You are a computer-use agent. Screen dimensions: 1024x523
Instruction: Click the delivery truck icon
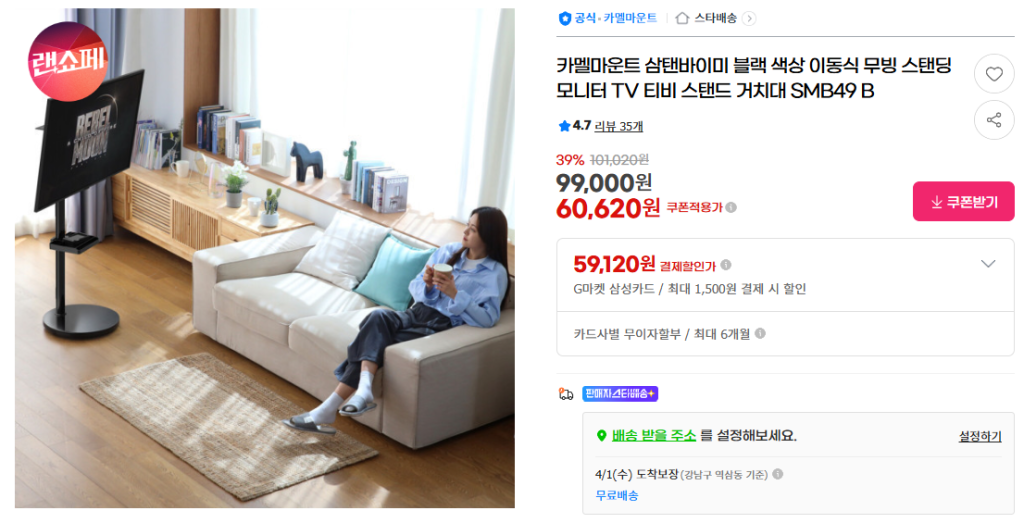(x=566, y=394)
